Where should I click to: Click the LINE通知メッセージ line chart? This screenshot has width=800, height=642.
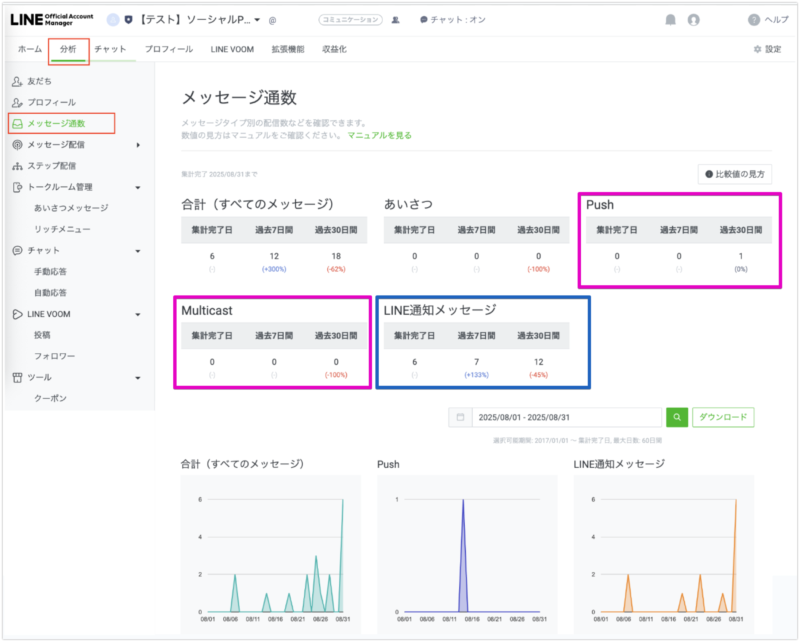(664, 555)
